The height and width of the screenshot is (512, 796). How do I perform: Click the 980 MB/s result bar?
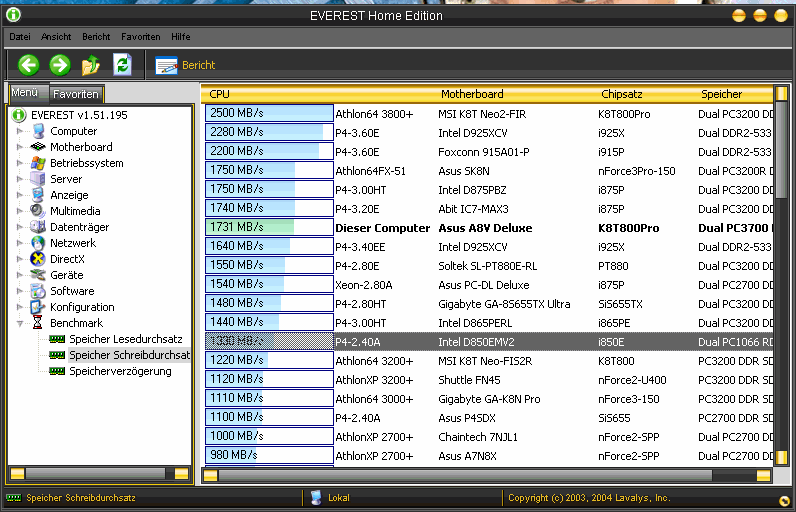(x=269, y=455)
